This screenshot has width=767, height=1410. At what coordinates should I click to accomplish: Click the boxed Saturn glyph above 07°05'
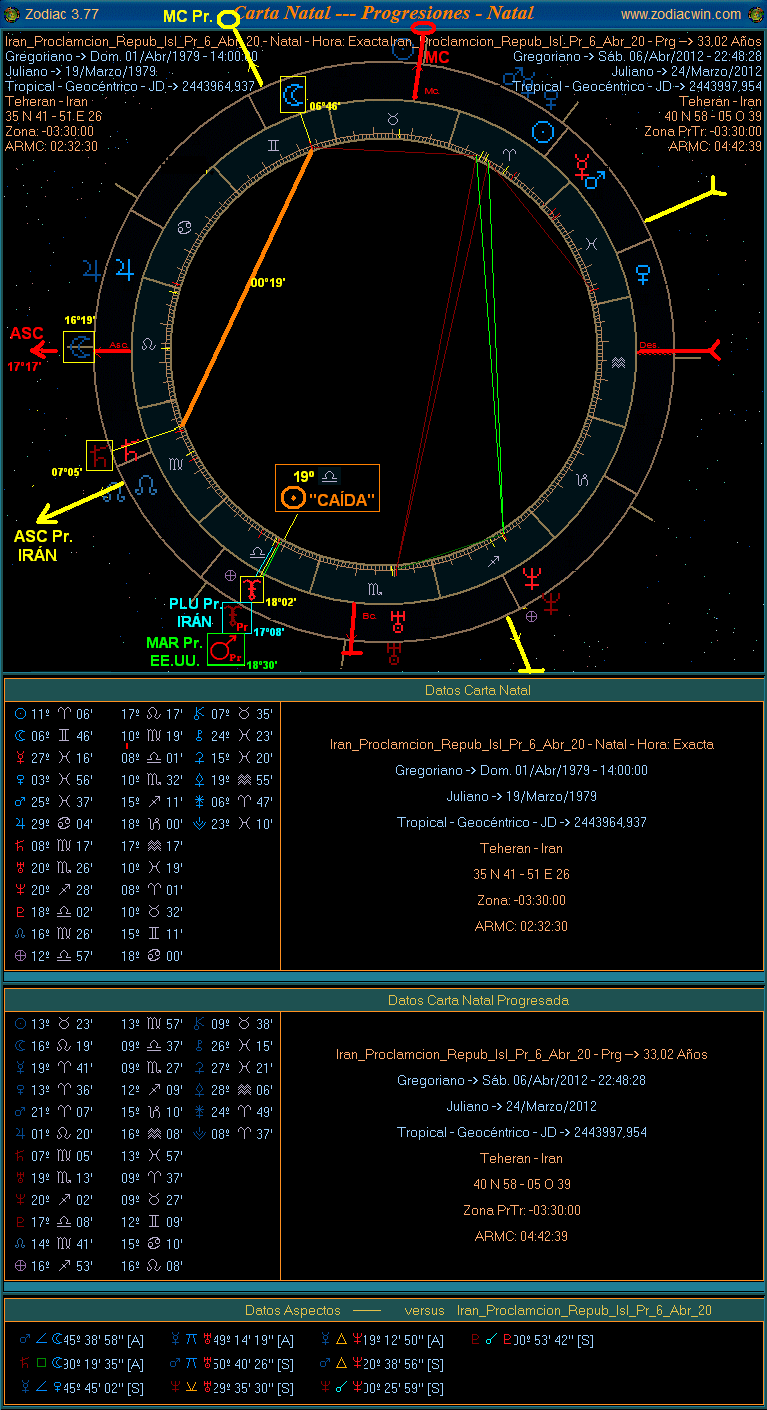pyautogui.click(x=99, y=456)
